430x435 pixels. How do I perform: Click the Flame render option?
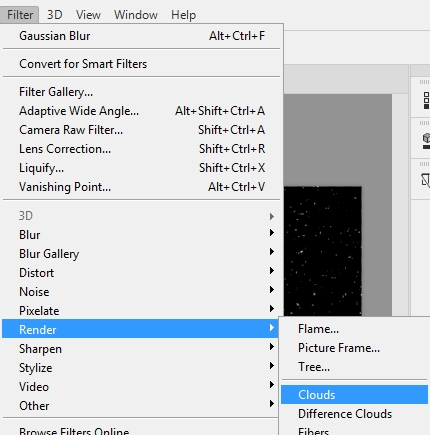tap(354, 329)
